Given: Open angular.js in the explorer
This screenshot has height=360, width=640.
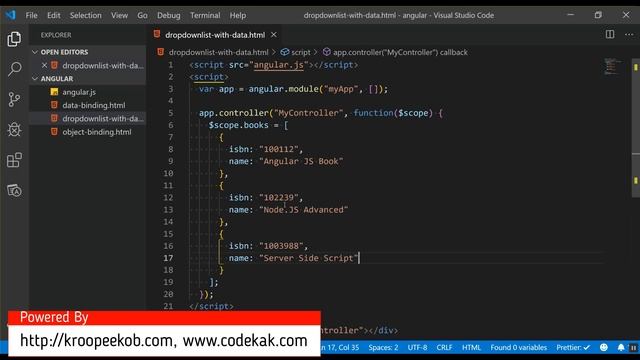Looking at the screenshot, I should pos(79,92).
